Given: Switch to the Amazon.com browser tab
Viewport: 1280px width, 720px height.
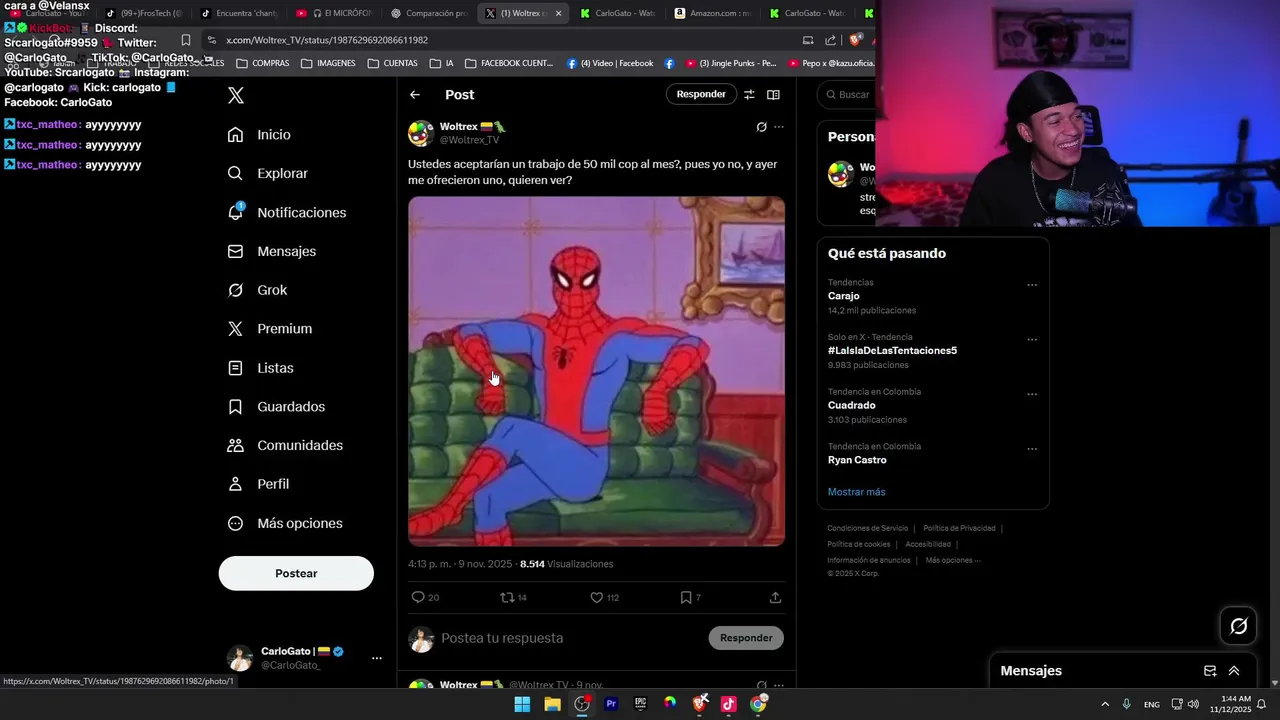Looking at the screenshot, I should click(x=712, y=13).
